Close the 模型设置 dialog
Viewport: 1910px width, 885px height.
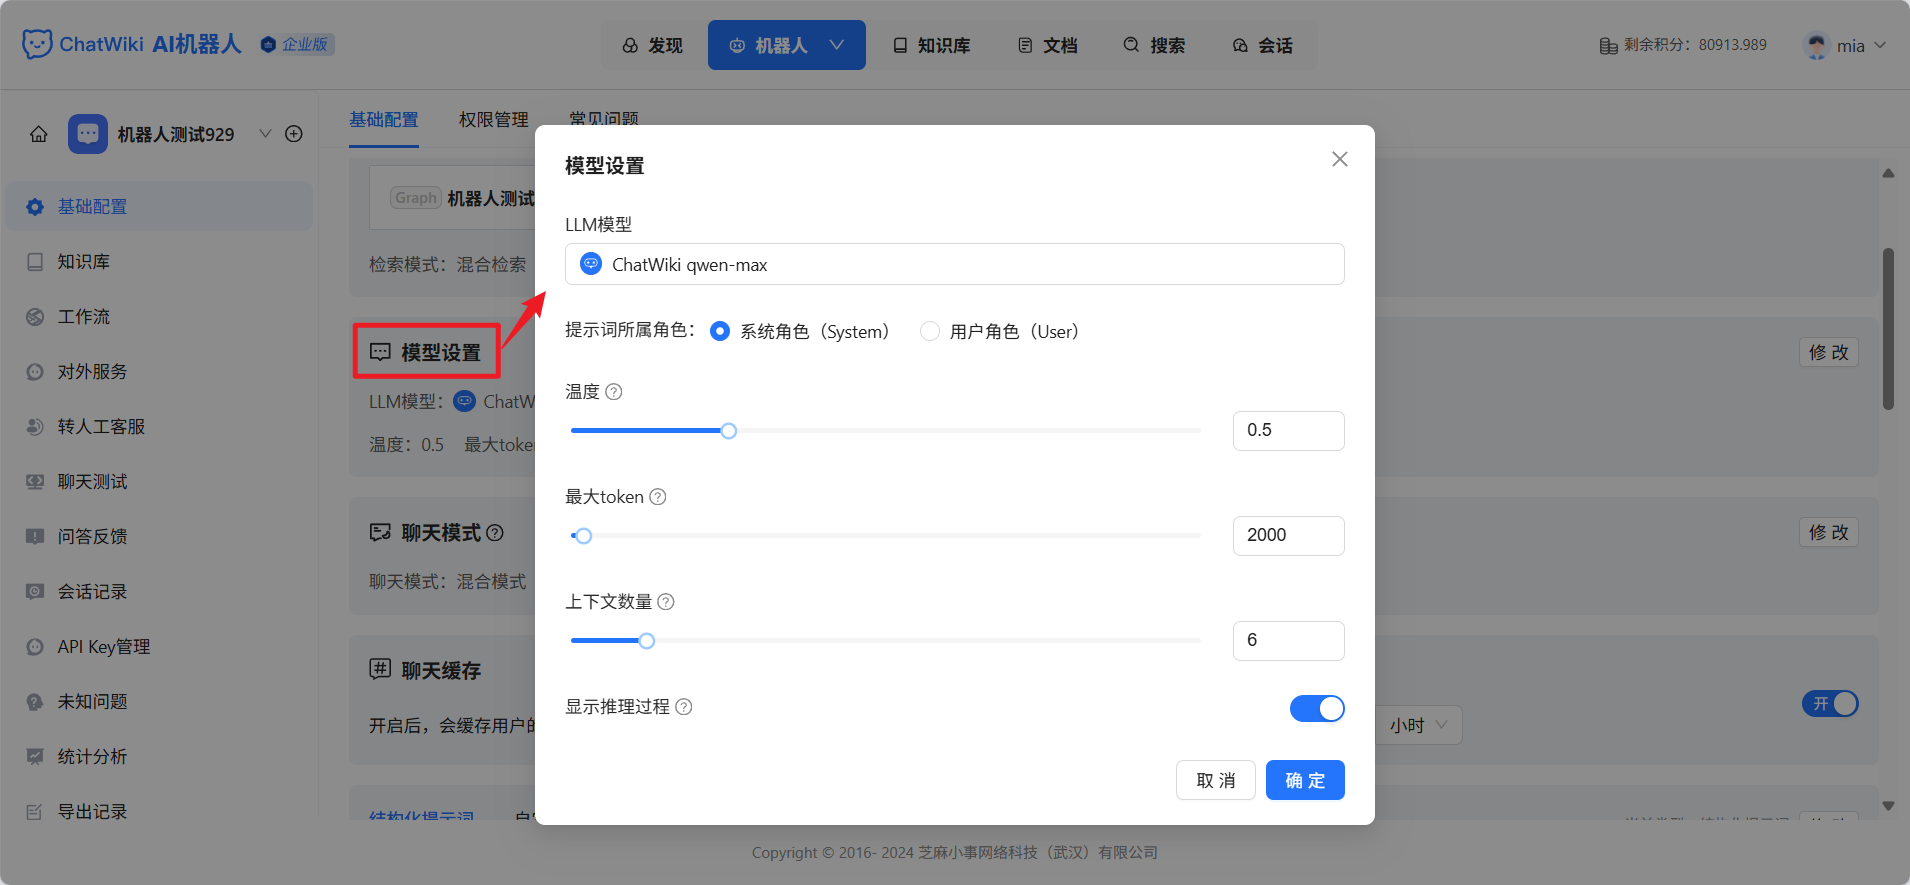coord(1340,159)
